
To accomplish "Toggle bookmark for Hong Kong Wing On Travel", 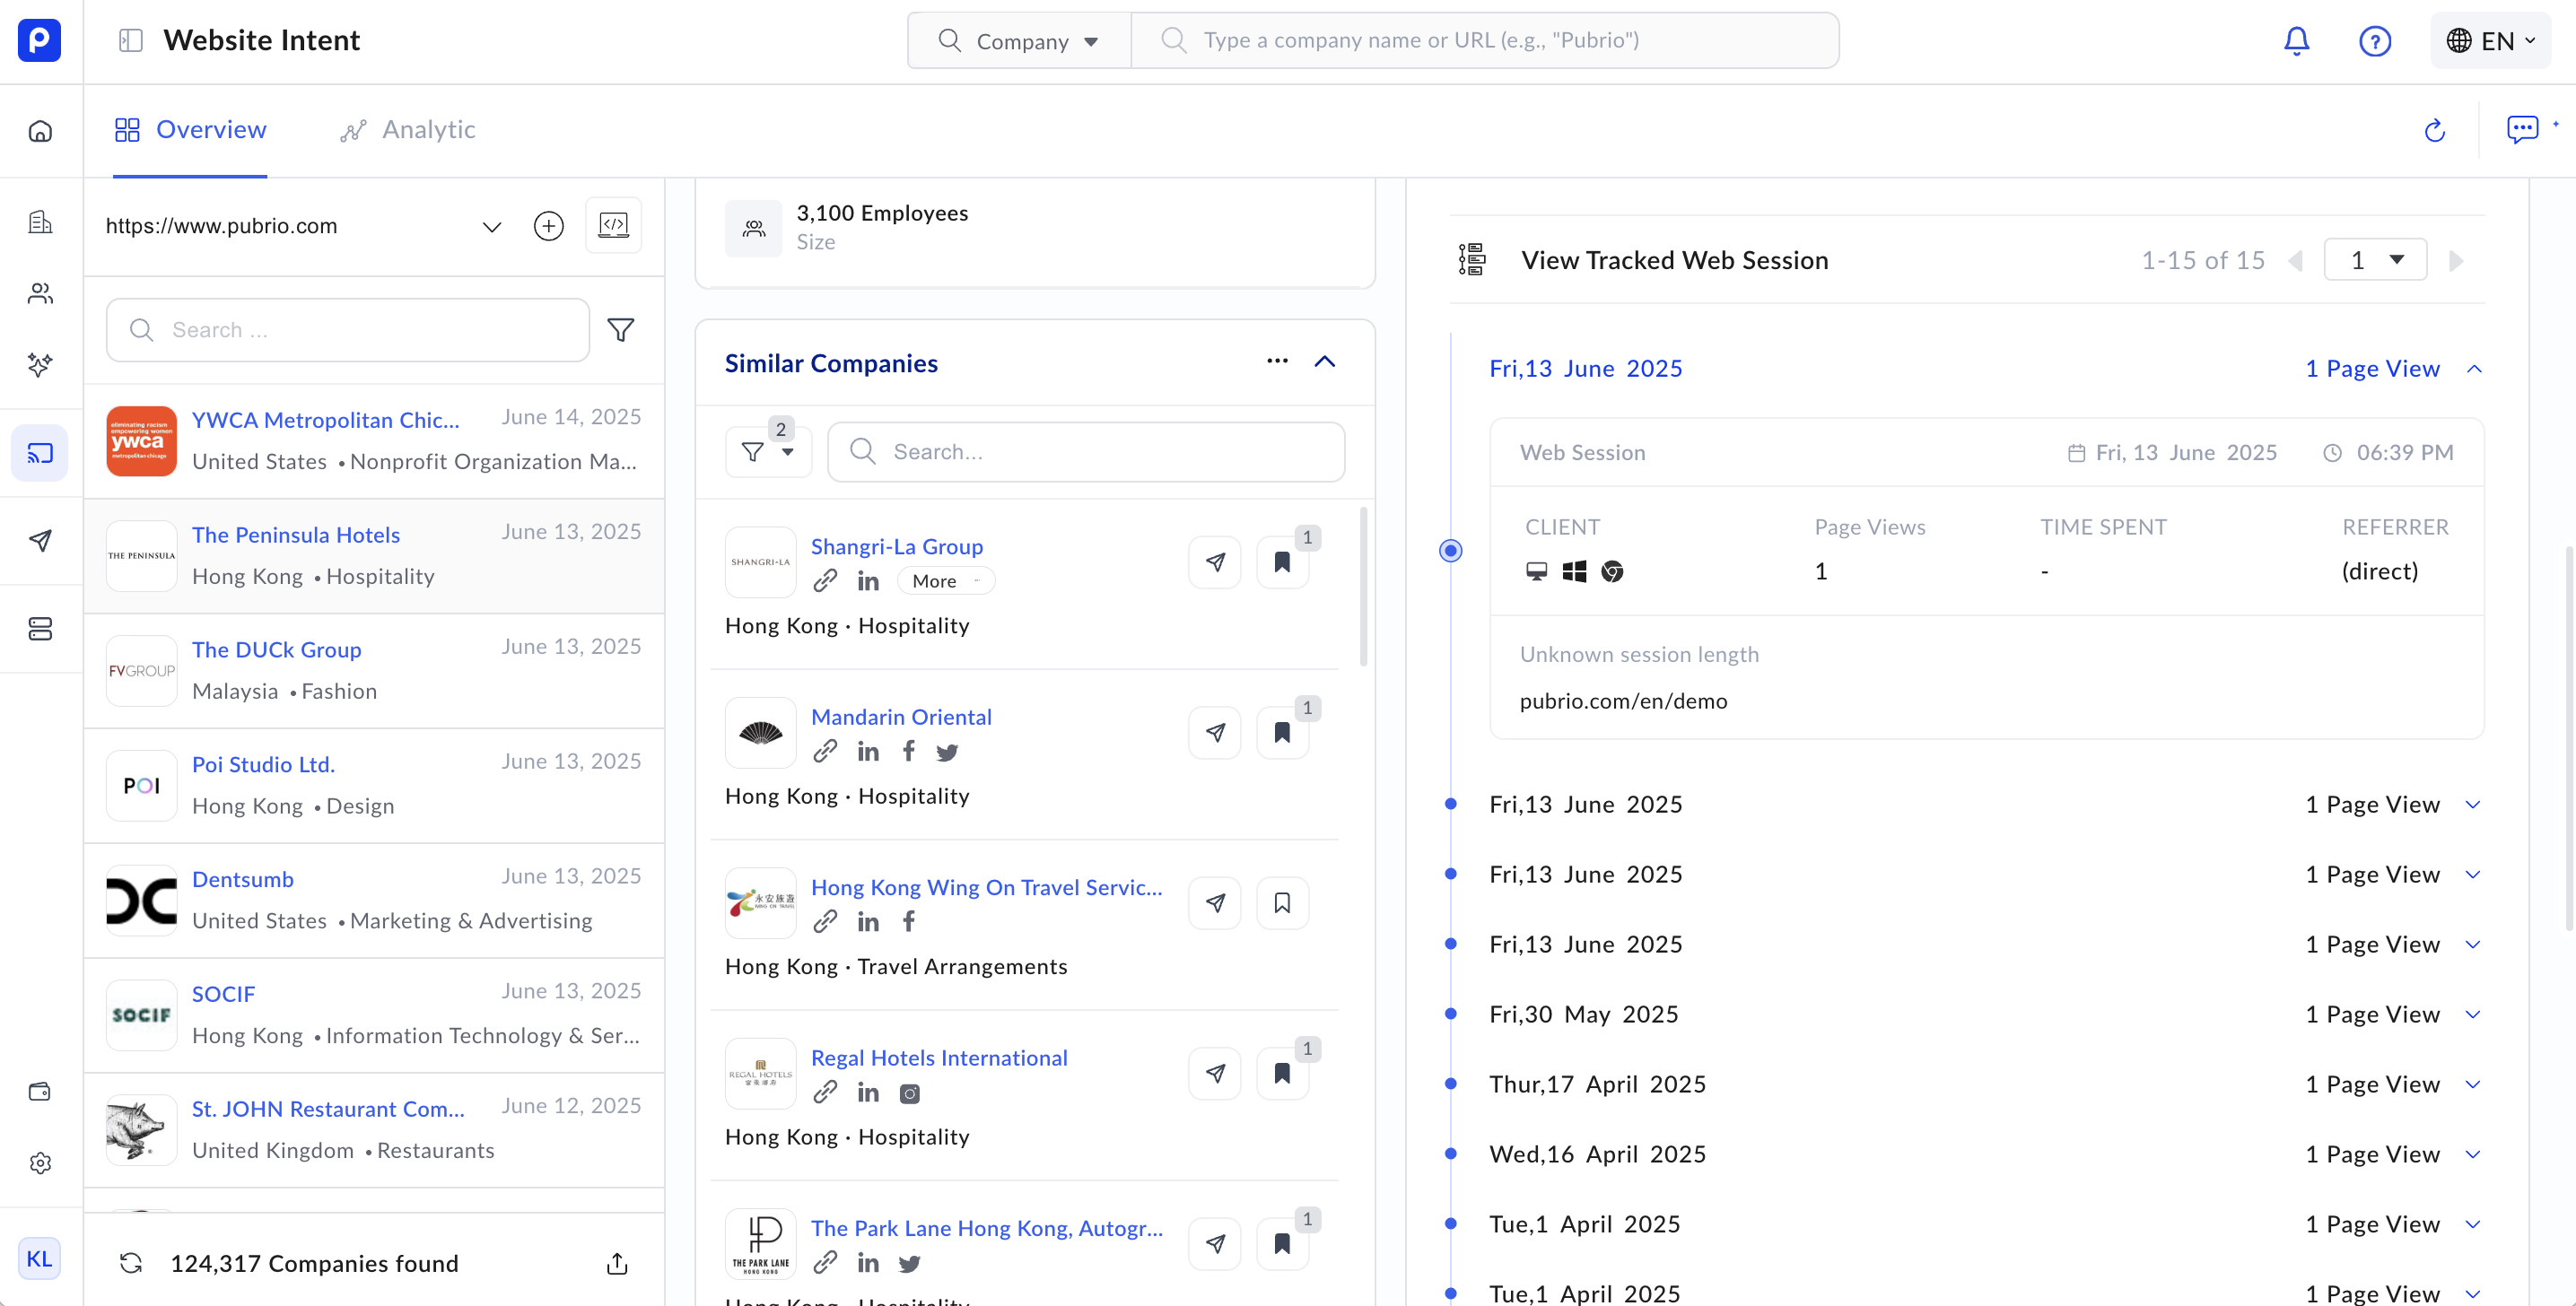I will [x=1282, y=903].
